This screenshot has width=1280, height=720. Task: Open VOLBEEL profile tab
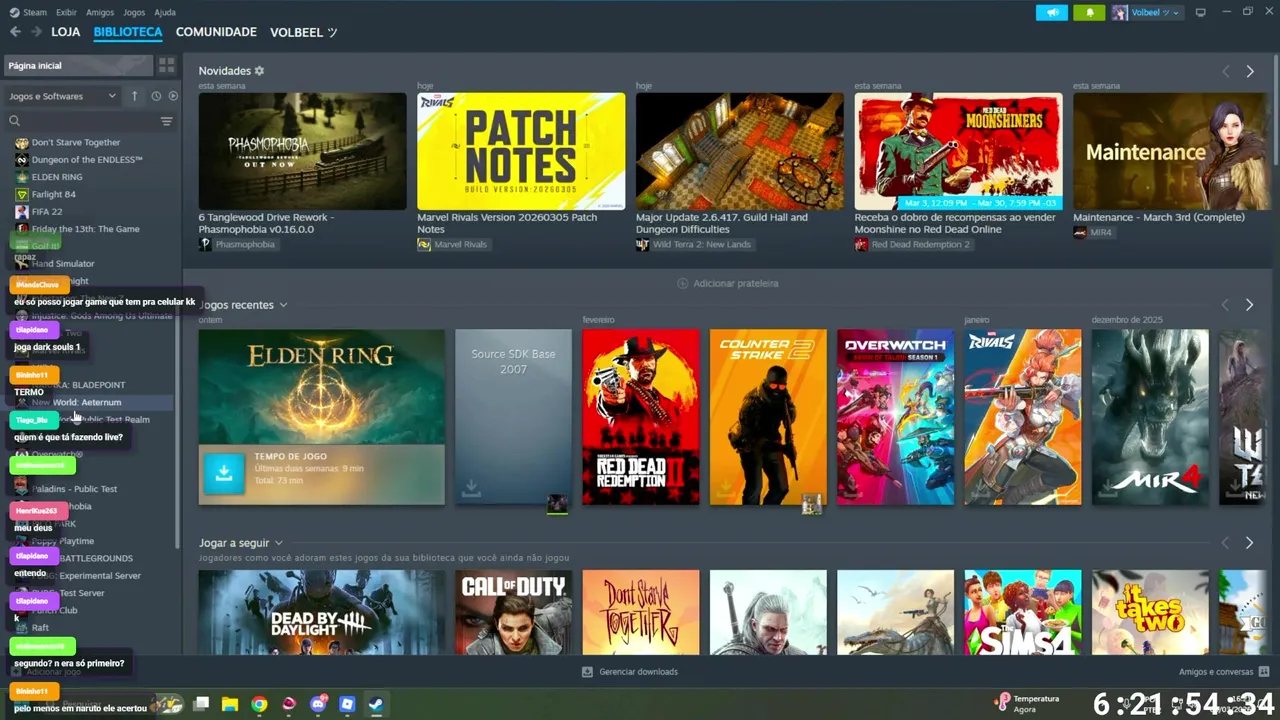tap(303, 32)
